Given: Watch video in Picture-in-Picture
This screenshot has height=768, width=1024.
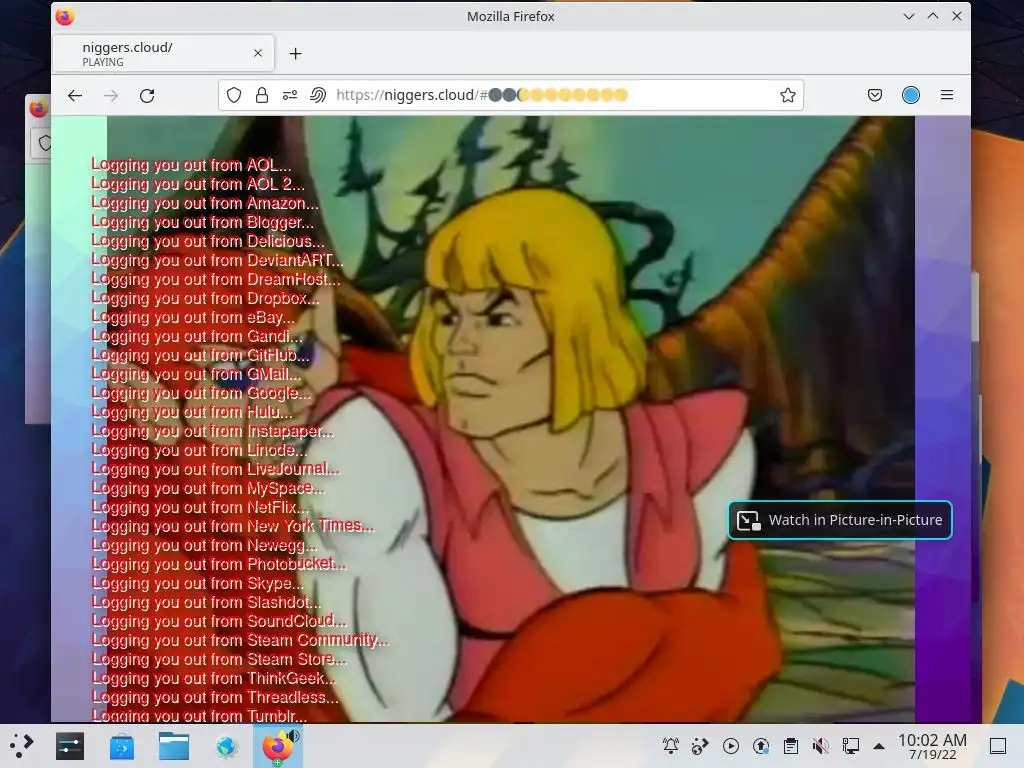Looking at the screenshot, I should [840, 520].
